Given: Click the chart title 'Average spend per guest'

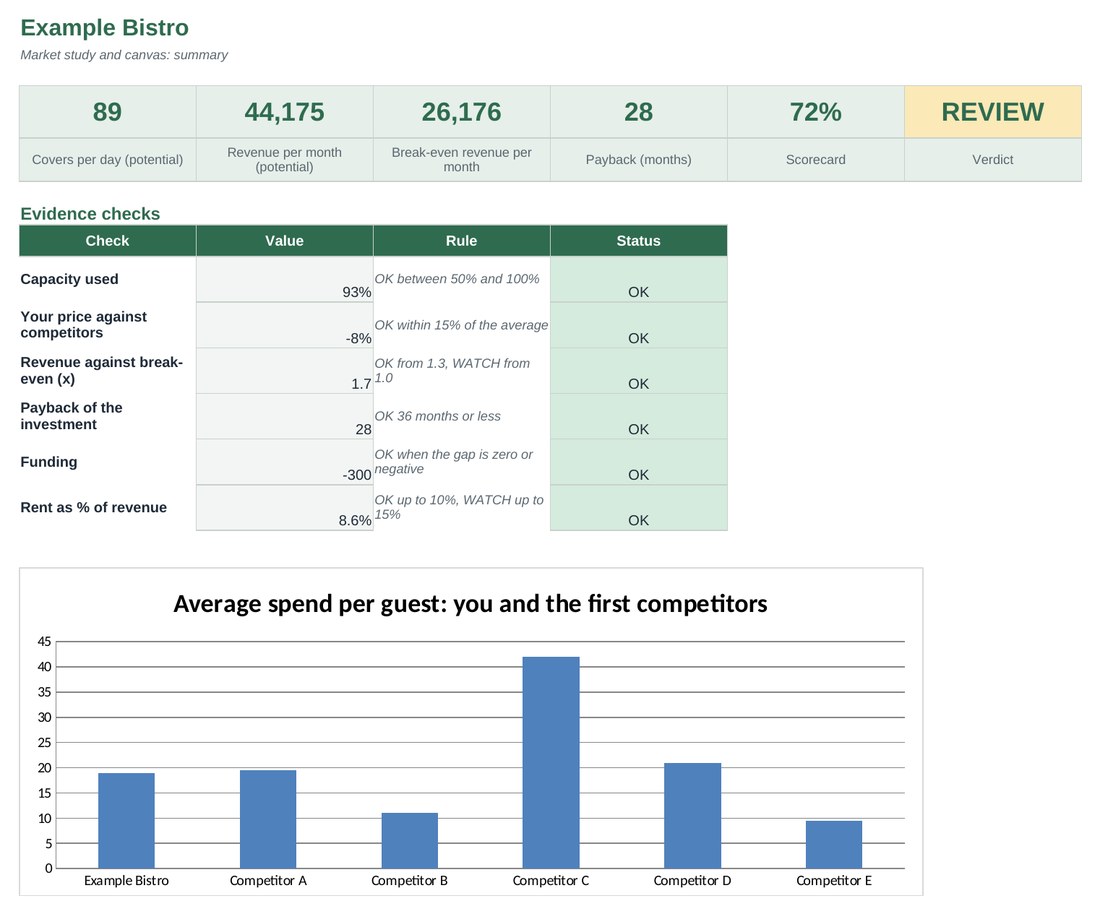Looking at the screenshot, I should pyautogui.click(x=470, y=603).
